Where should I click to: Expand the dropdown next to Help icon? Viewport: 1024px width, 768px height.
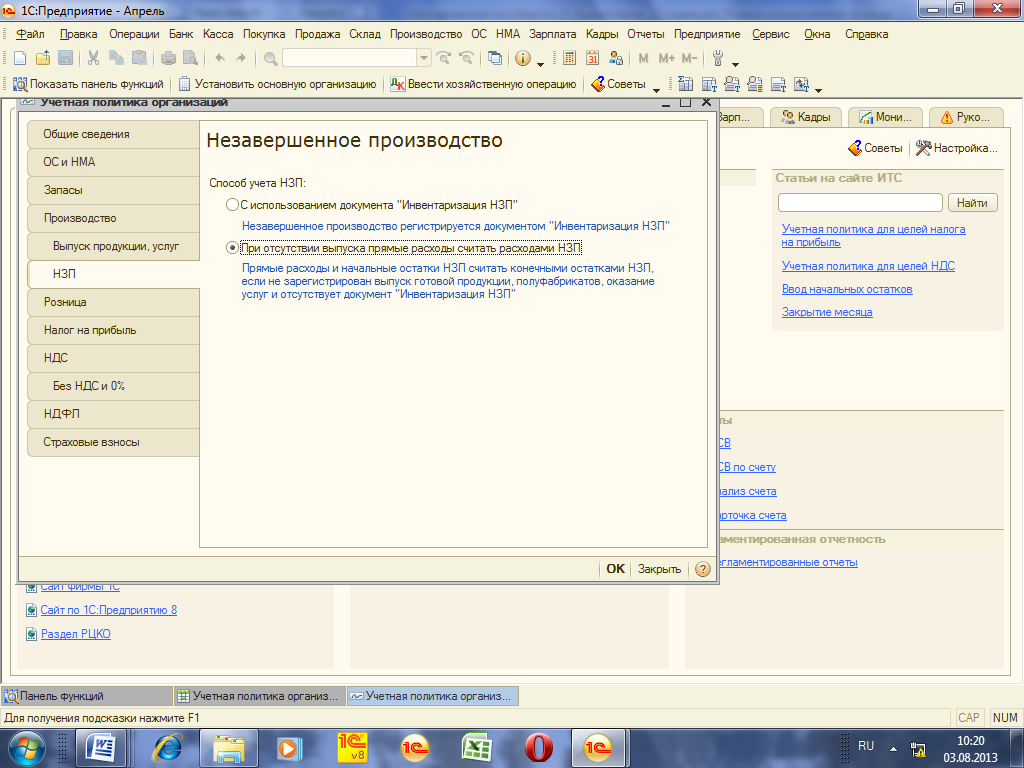tap(540, 63)
